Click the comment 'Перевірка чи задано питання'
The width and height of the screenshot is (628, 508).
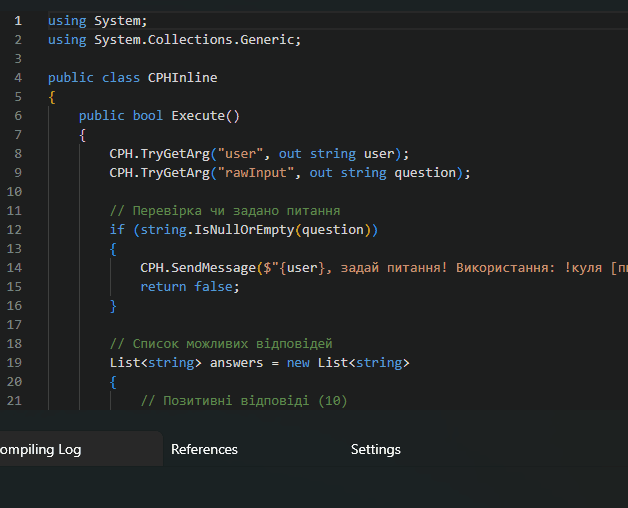[225, 210]
